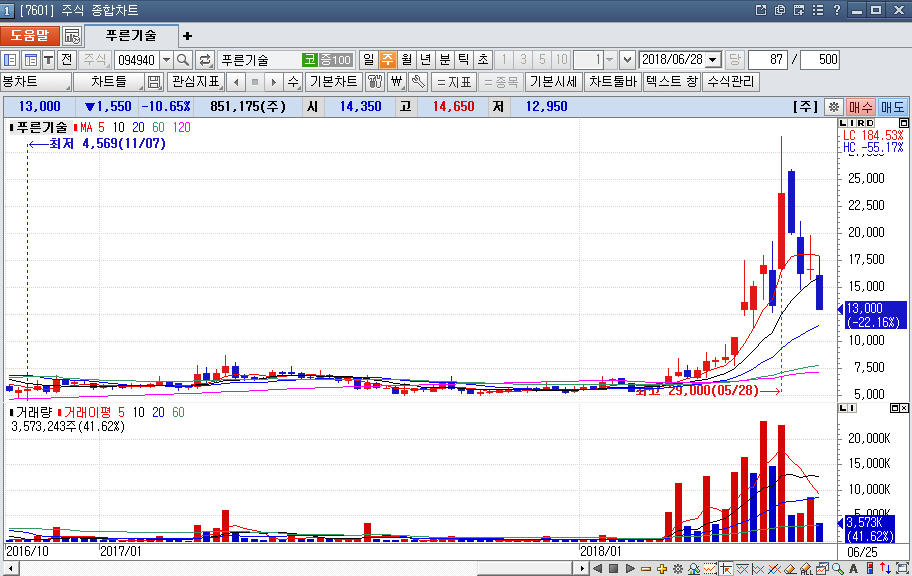Click the yellow minus zoom-out icon

pyautogui.click(x=647, y=568)
